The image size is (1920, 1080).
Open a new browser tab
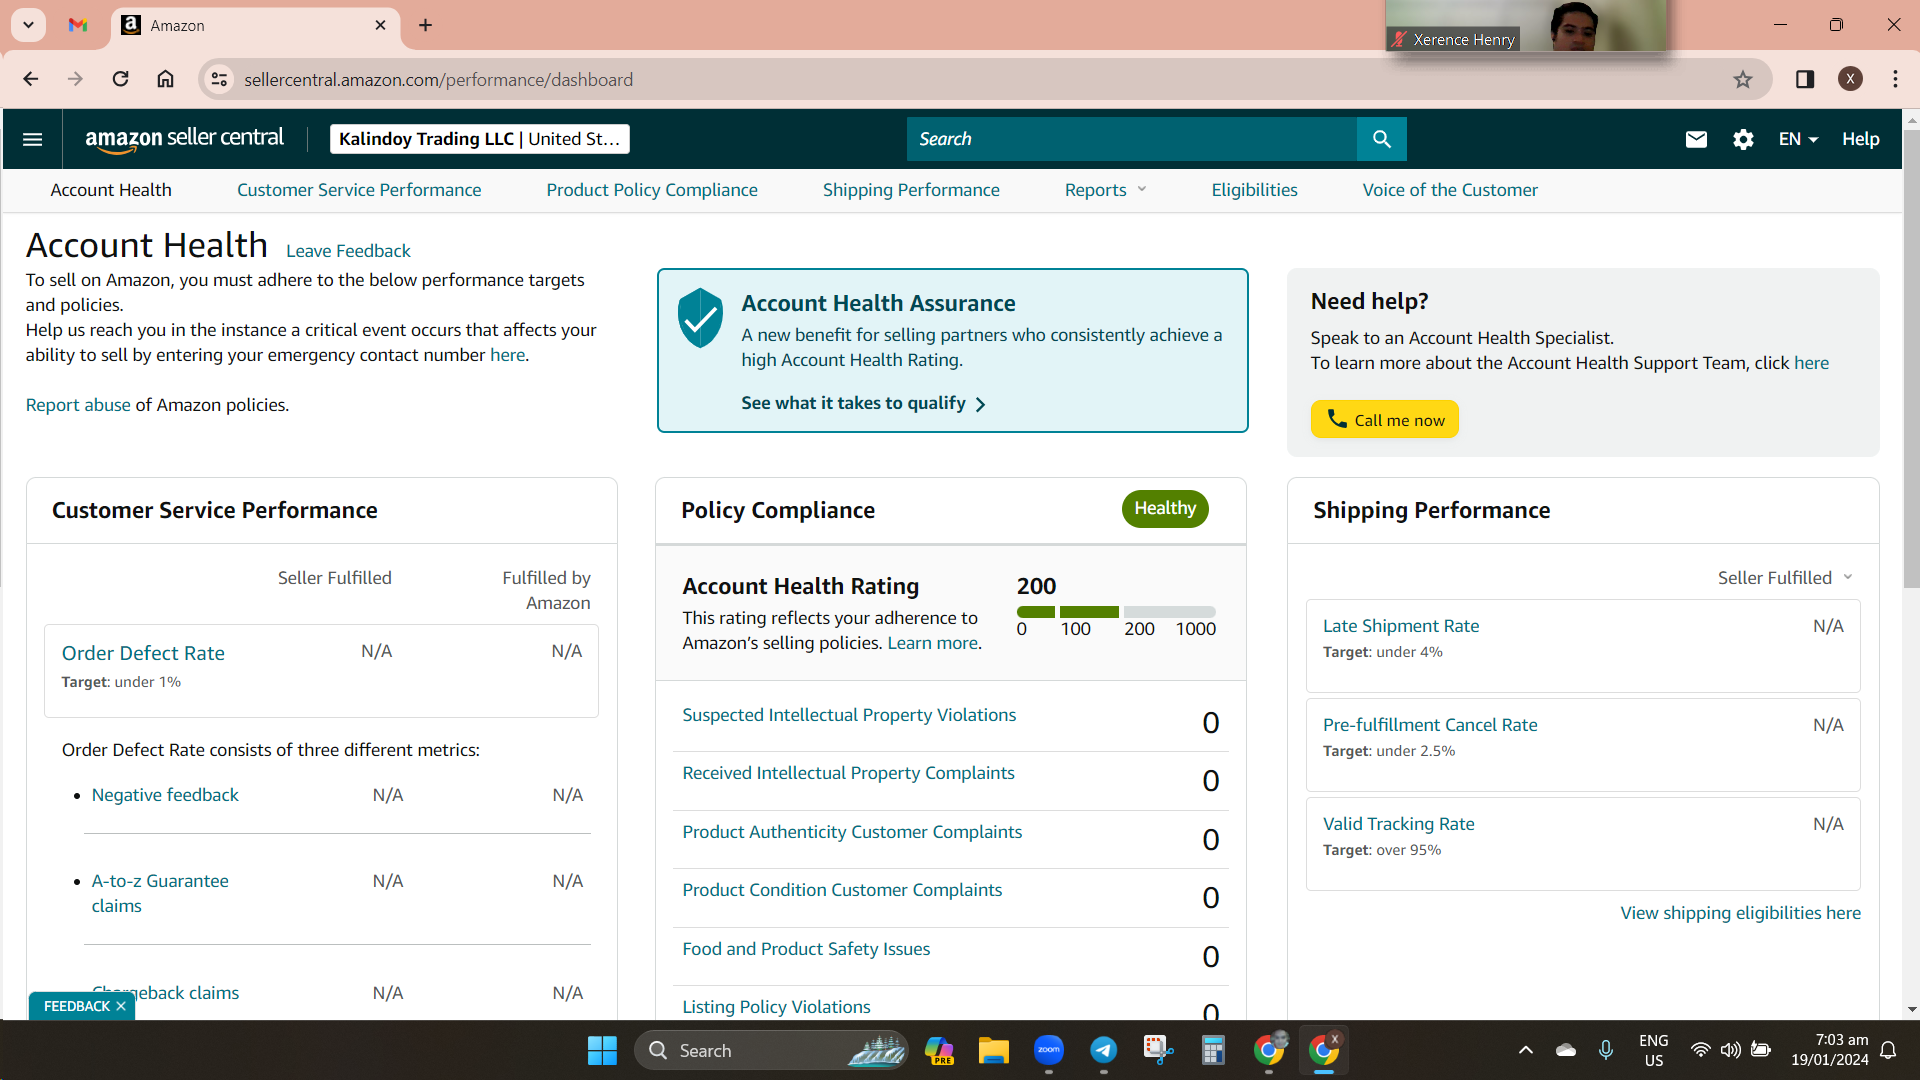pos(426,25)
